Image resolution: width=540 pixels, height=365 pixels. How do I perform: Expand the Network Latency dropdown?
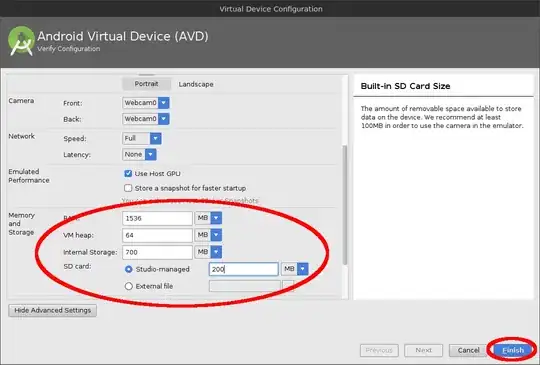pyautogui.click(x=150, y=155)
